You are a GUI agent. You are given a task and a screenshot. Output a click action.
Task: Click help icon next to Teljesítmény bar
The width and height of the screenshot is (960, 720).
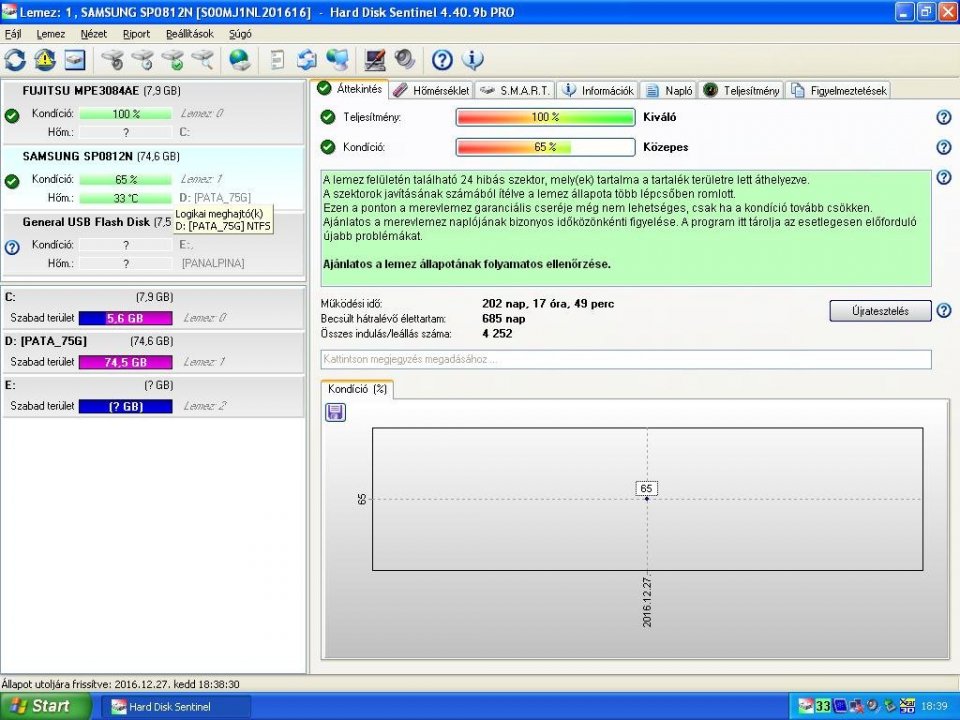point(943,117)
